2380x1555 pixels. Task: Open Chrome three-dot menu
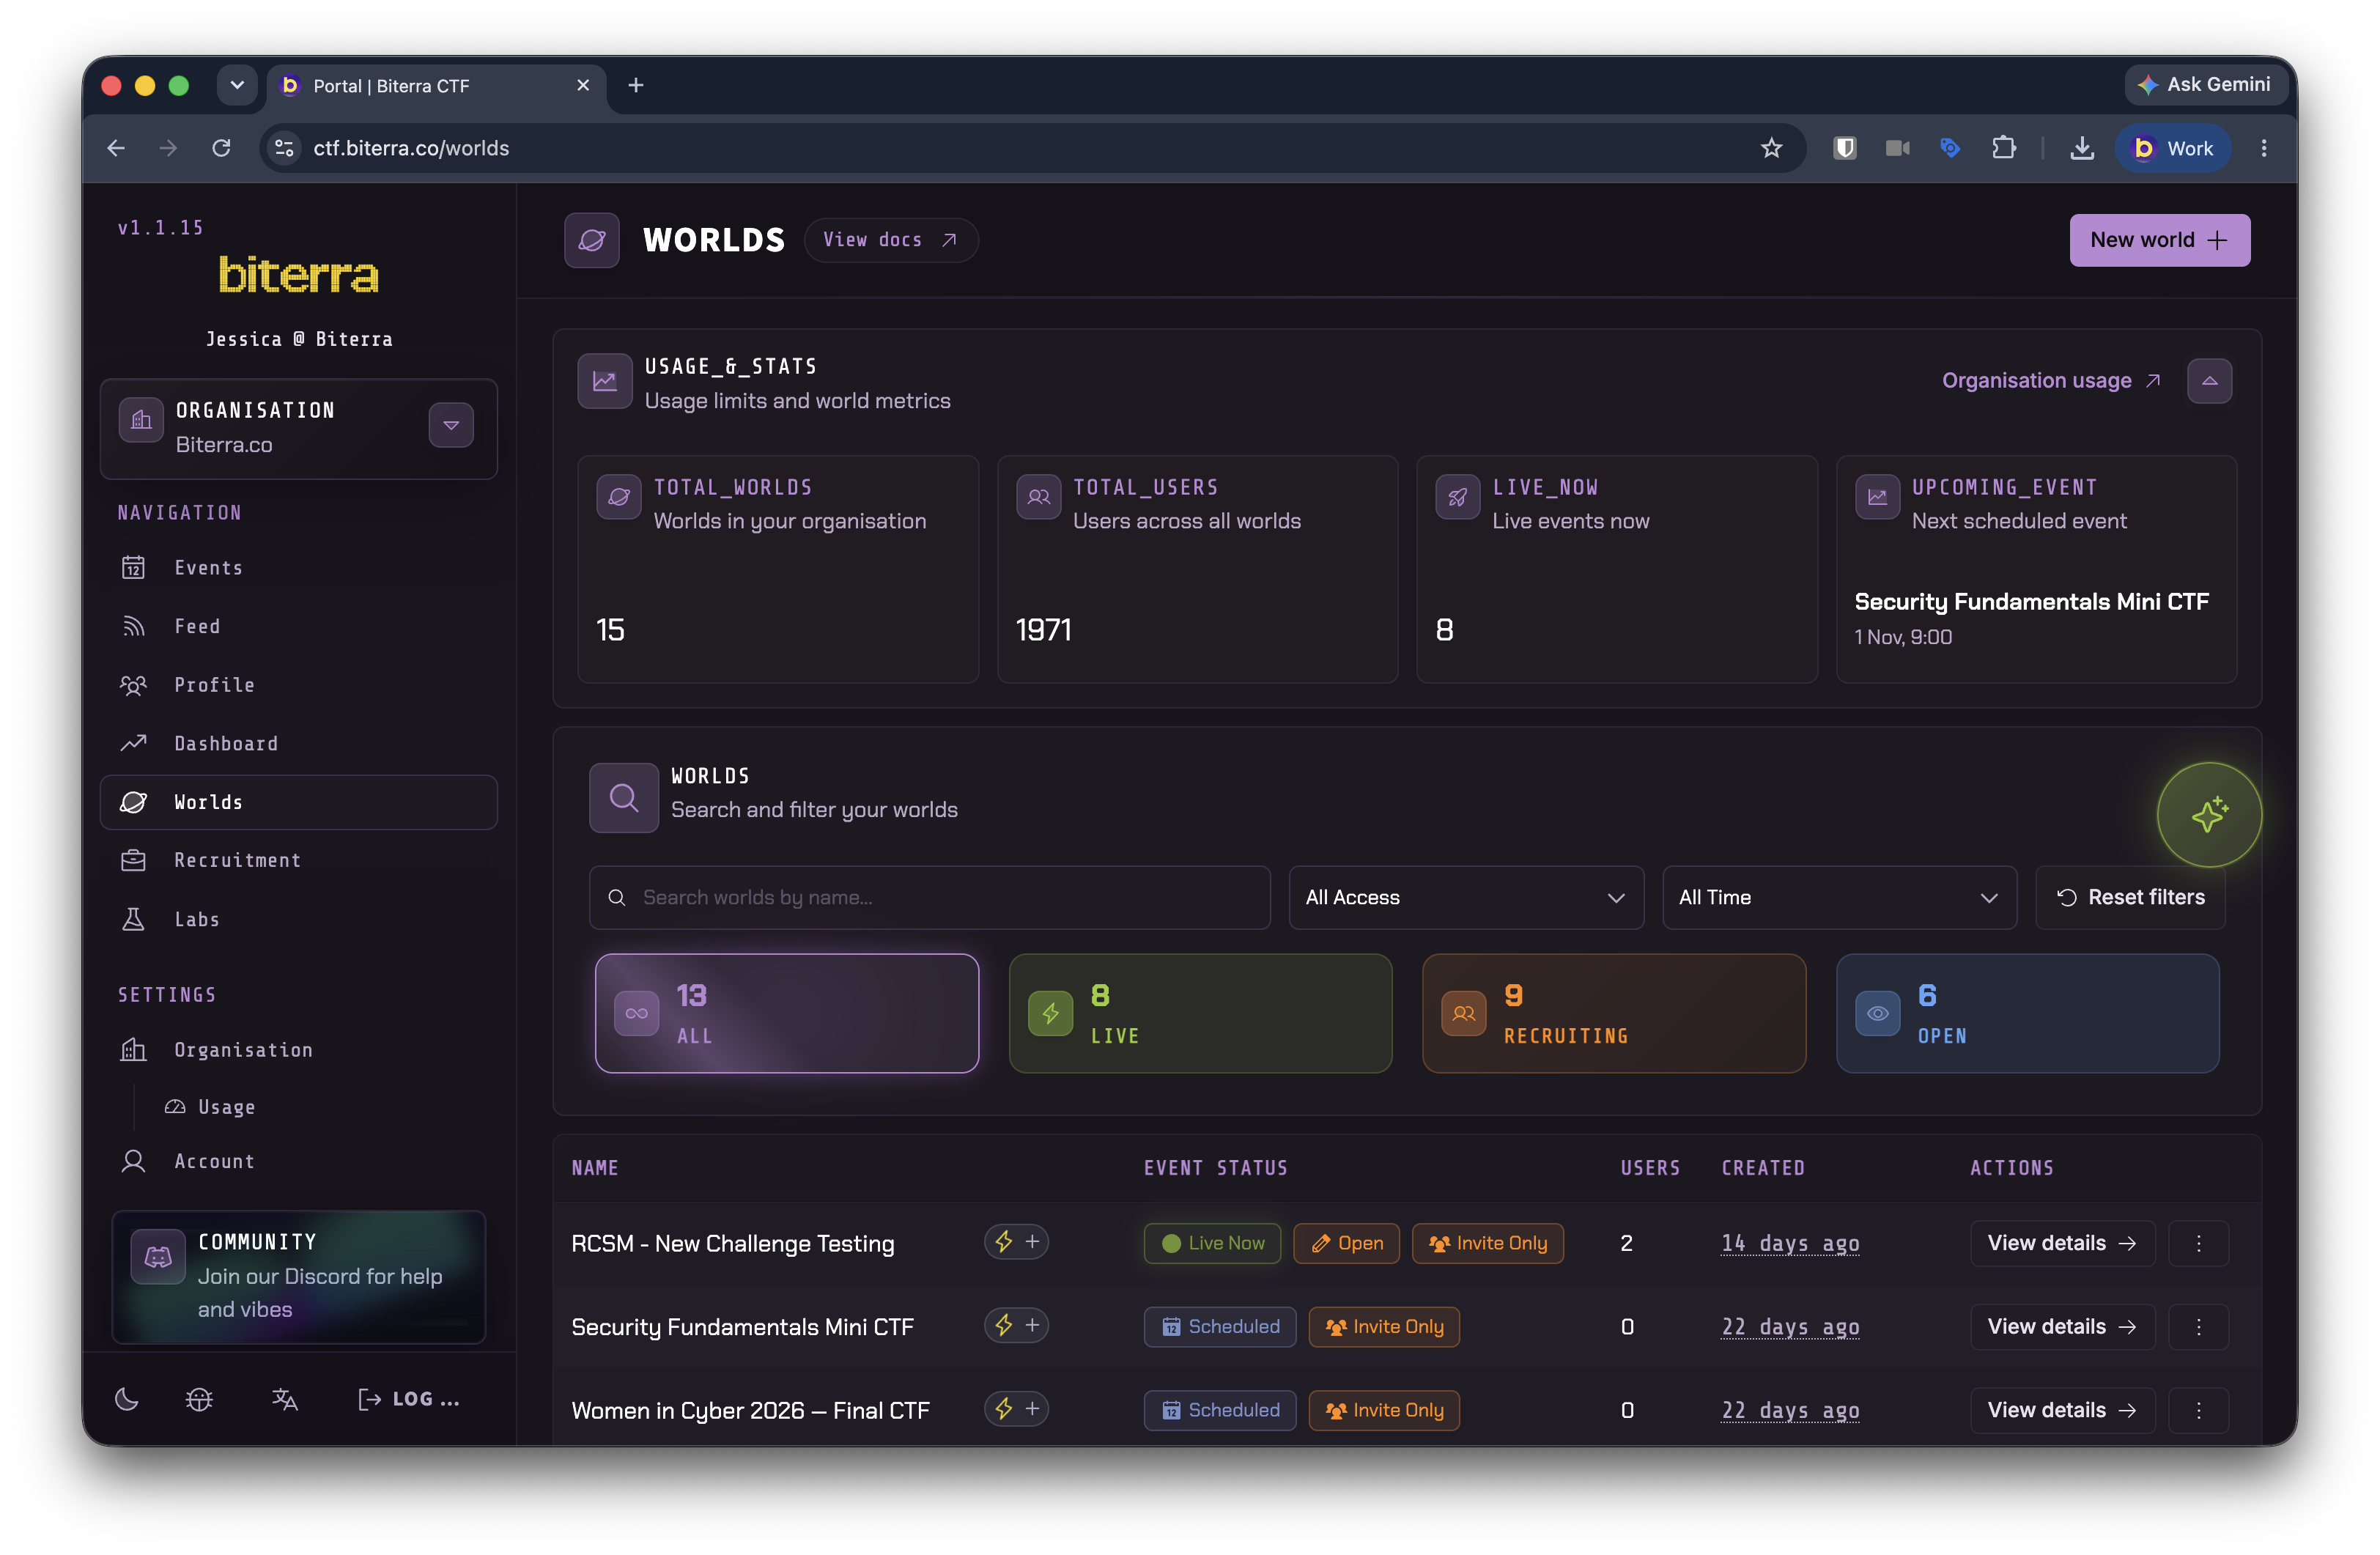click(2264, 148)
